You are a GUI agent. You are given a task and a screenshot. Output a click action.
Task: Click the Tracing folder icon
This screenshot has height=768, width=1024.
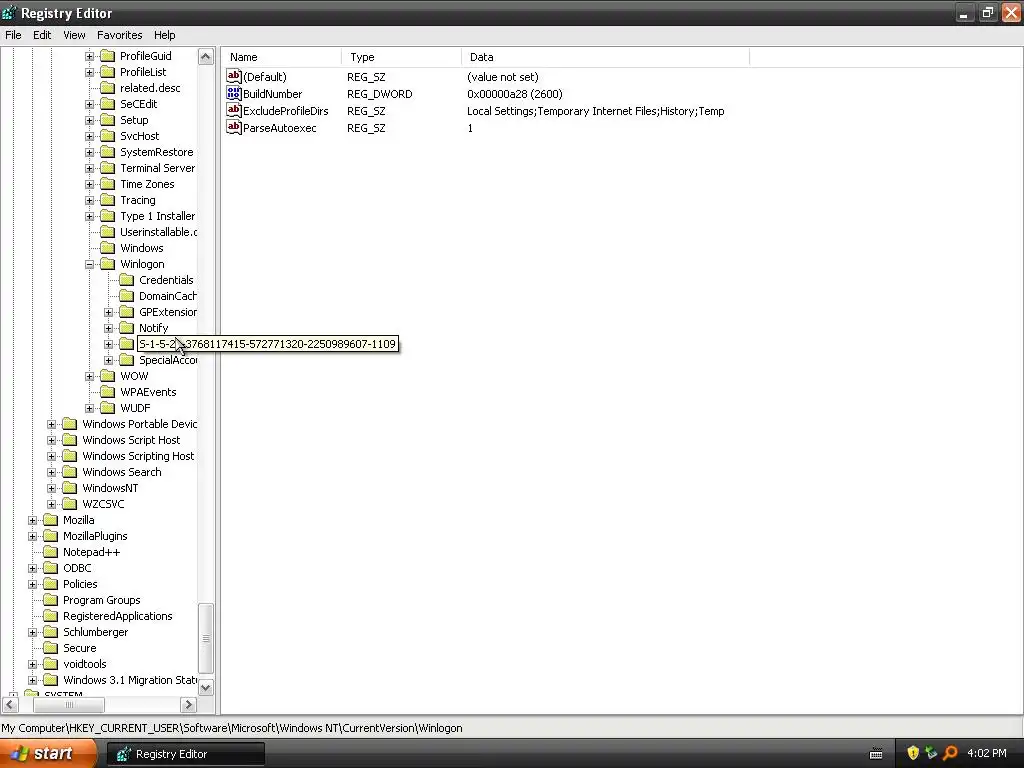[108, 200]
